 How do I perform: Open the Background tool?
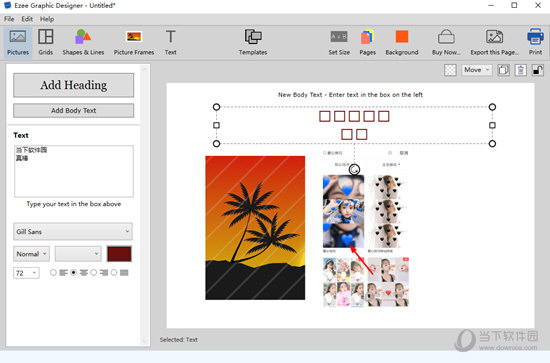[402, 42]
